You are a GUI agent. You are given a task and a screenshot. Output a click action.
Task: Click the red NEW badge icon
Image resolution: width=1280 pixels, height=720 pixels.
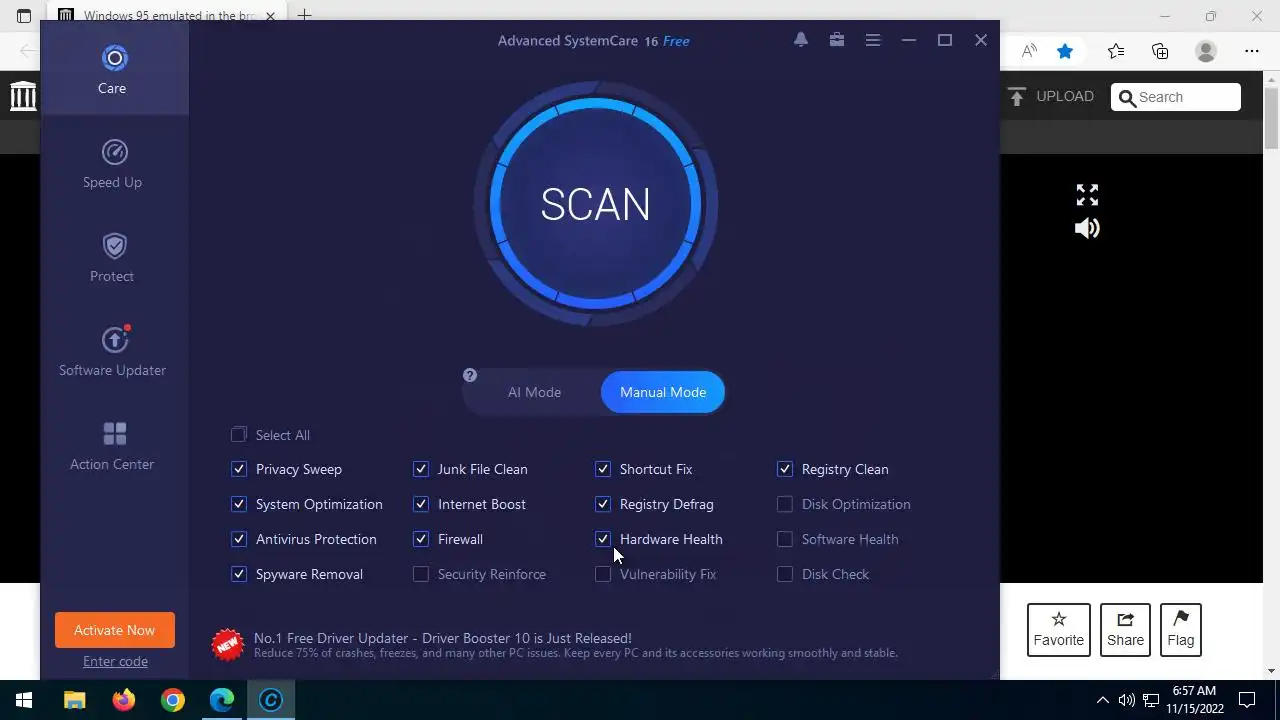click(228, 645)
